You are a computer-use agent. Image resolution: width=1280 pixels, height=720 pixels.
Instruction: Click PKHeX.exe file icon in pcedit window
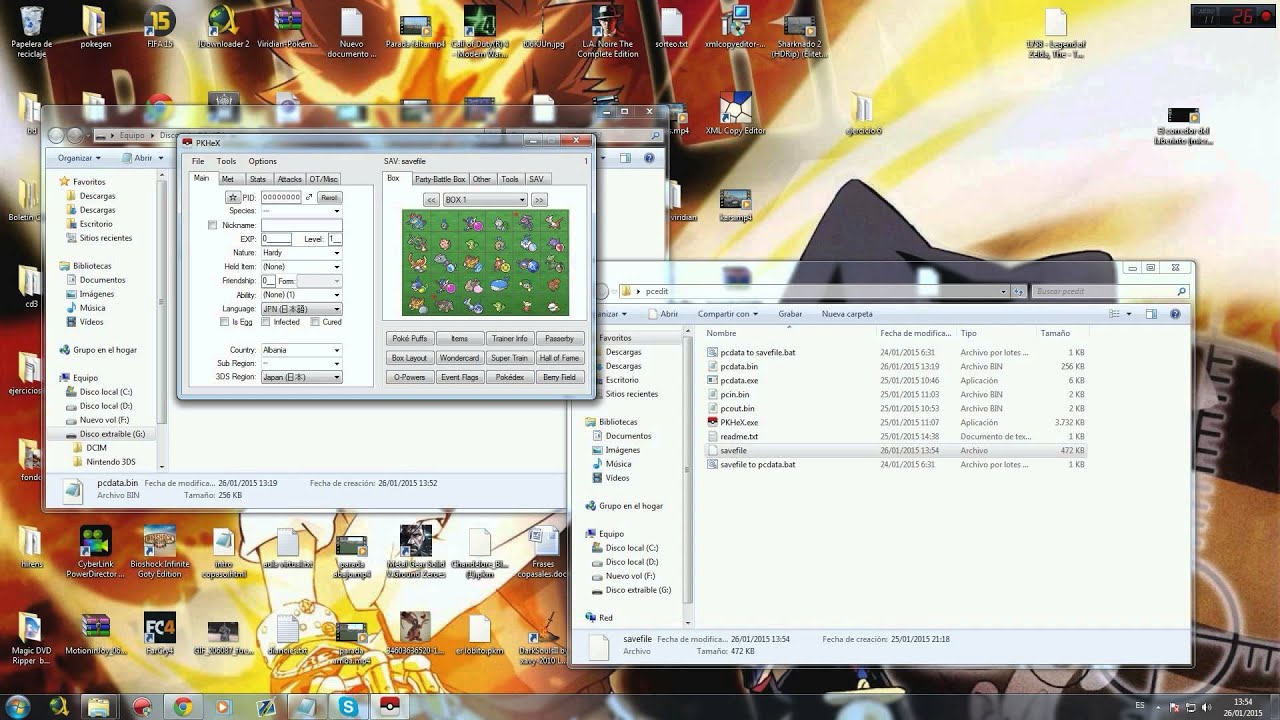click(x=712, y=422)
